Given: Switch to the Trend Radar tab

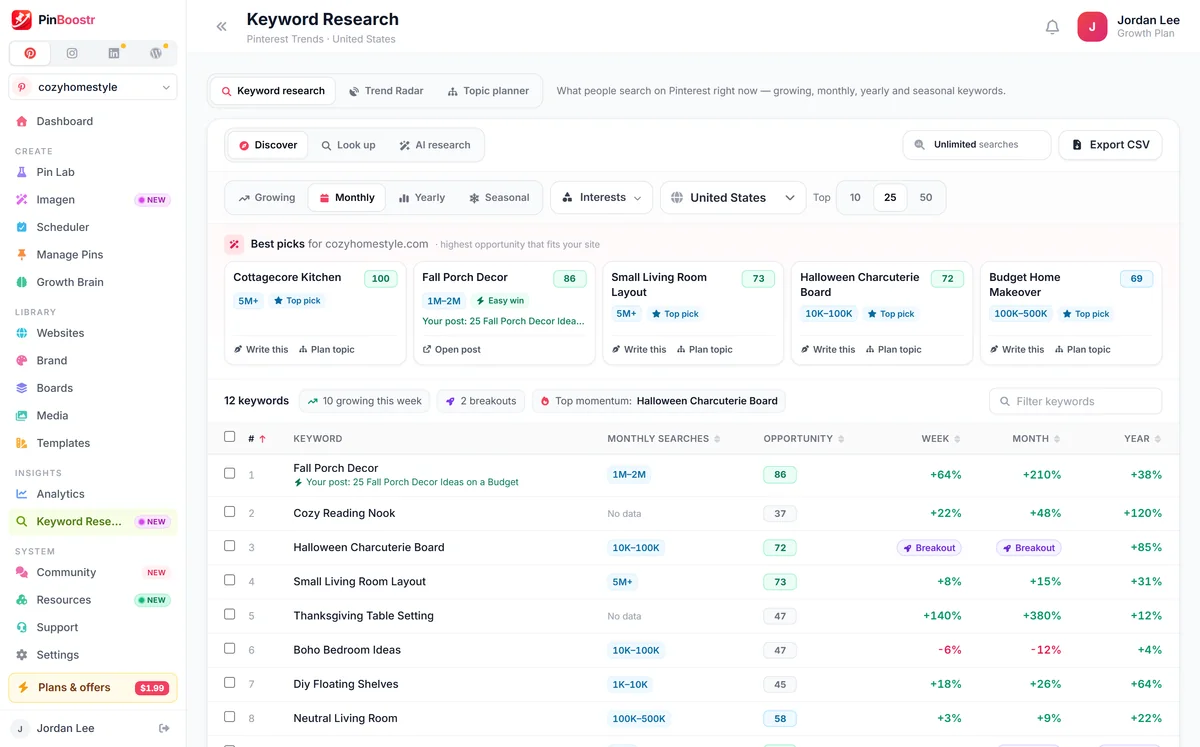Looking at the screenshot, I should pyautogui.click(x=386, y=91).
